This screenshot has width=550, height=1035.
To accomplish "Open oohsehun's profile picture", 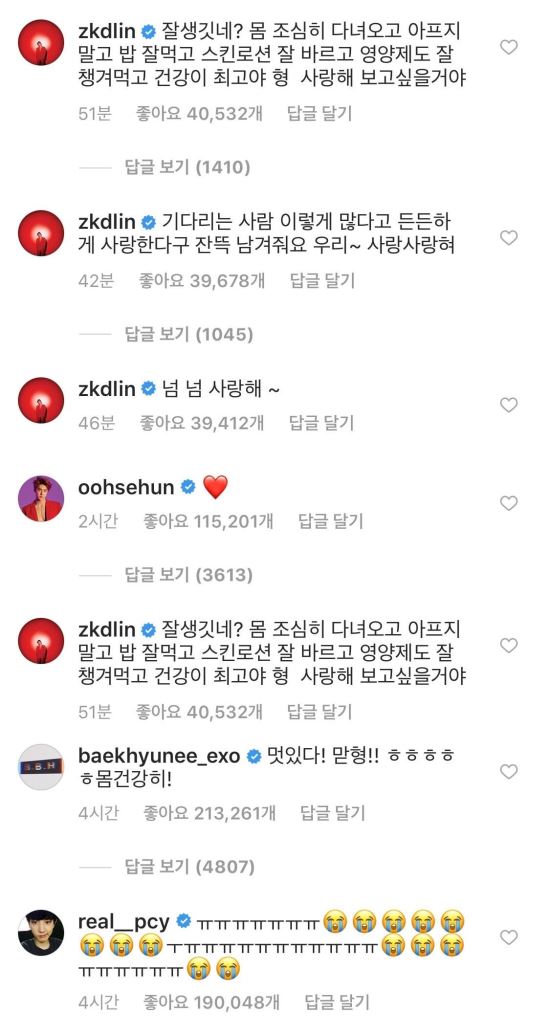I will [41, 498].
